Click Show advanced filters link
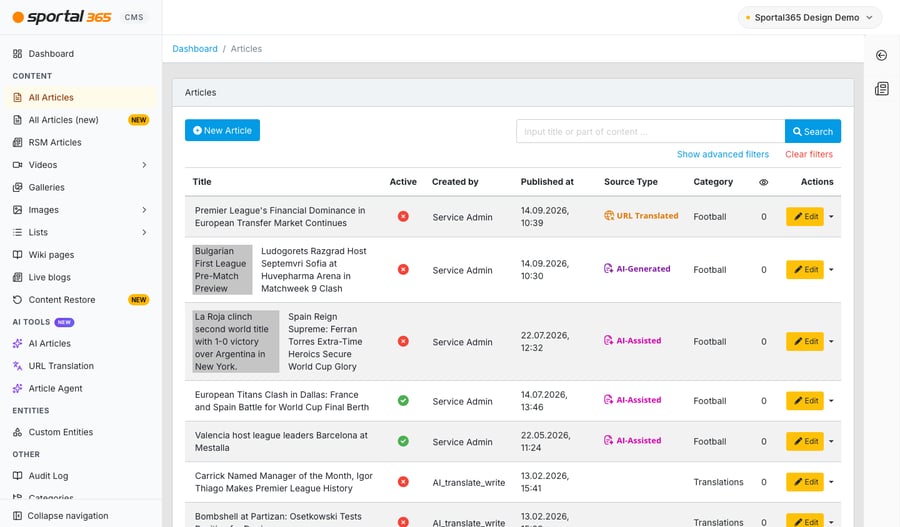 point(723,154)
